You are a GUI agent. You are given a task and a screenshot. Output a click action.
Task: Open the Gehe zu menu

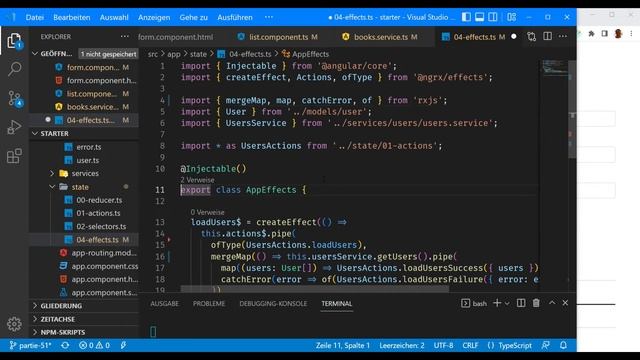193,17
